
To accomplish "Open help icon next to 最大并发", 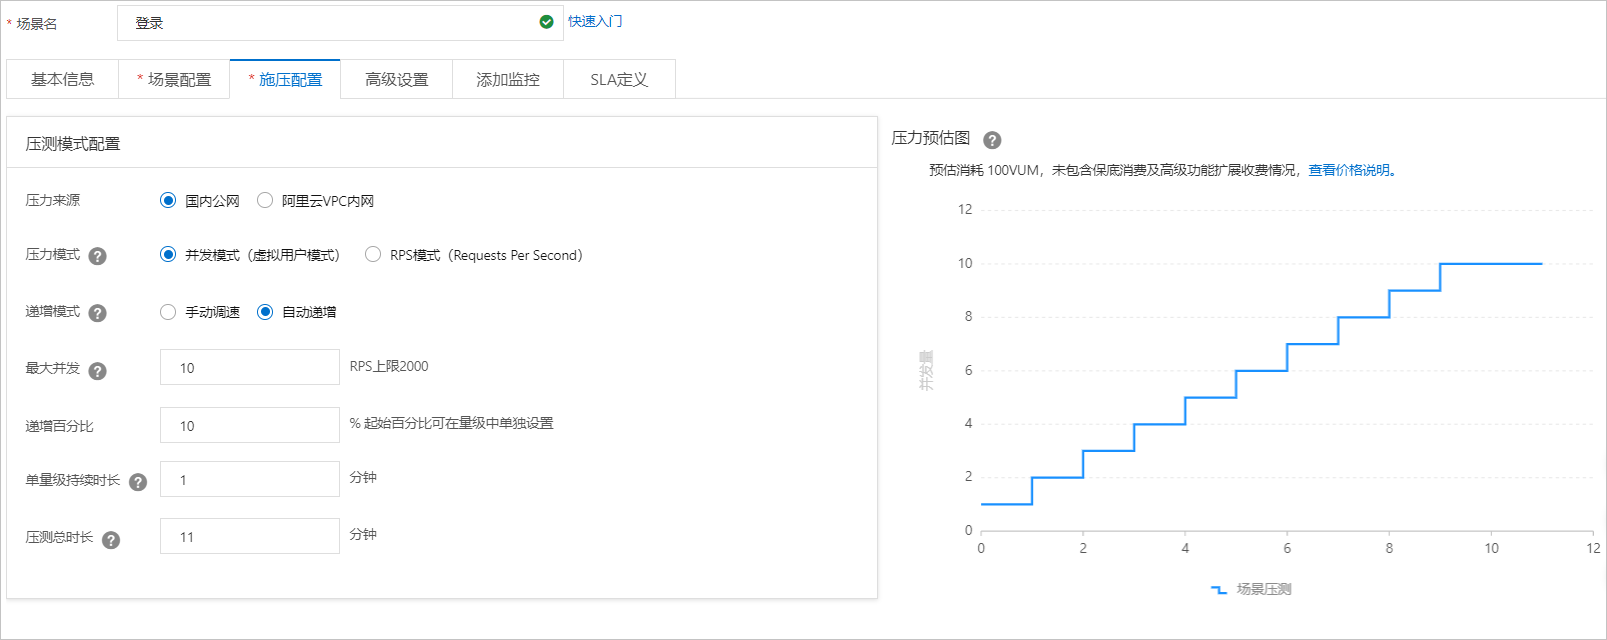I will [97, 371].
